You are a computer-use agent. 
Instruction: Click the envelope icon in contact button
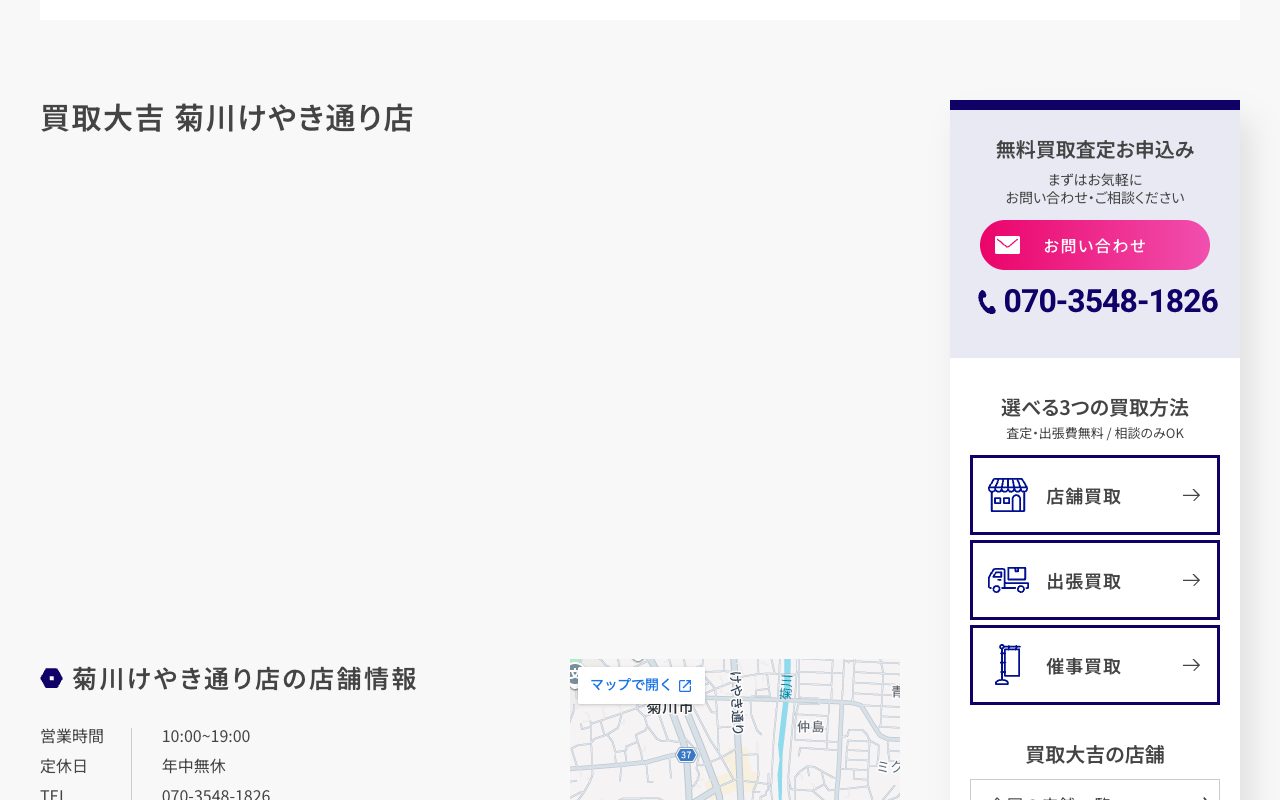coord(1007,245)
